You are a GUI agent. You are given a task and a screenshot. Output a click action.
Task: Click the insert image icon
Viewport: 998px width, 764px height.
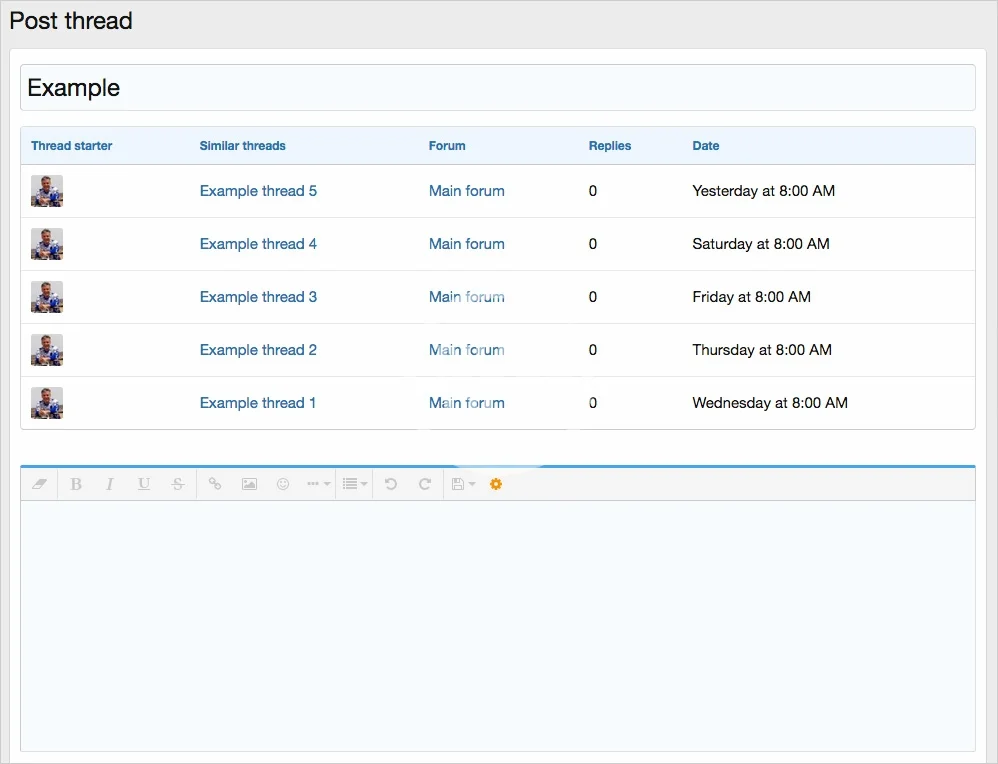click(249, 484)
